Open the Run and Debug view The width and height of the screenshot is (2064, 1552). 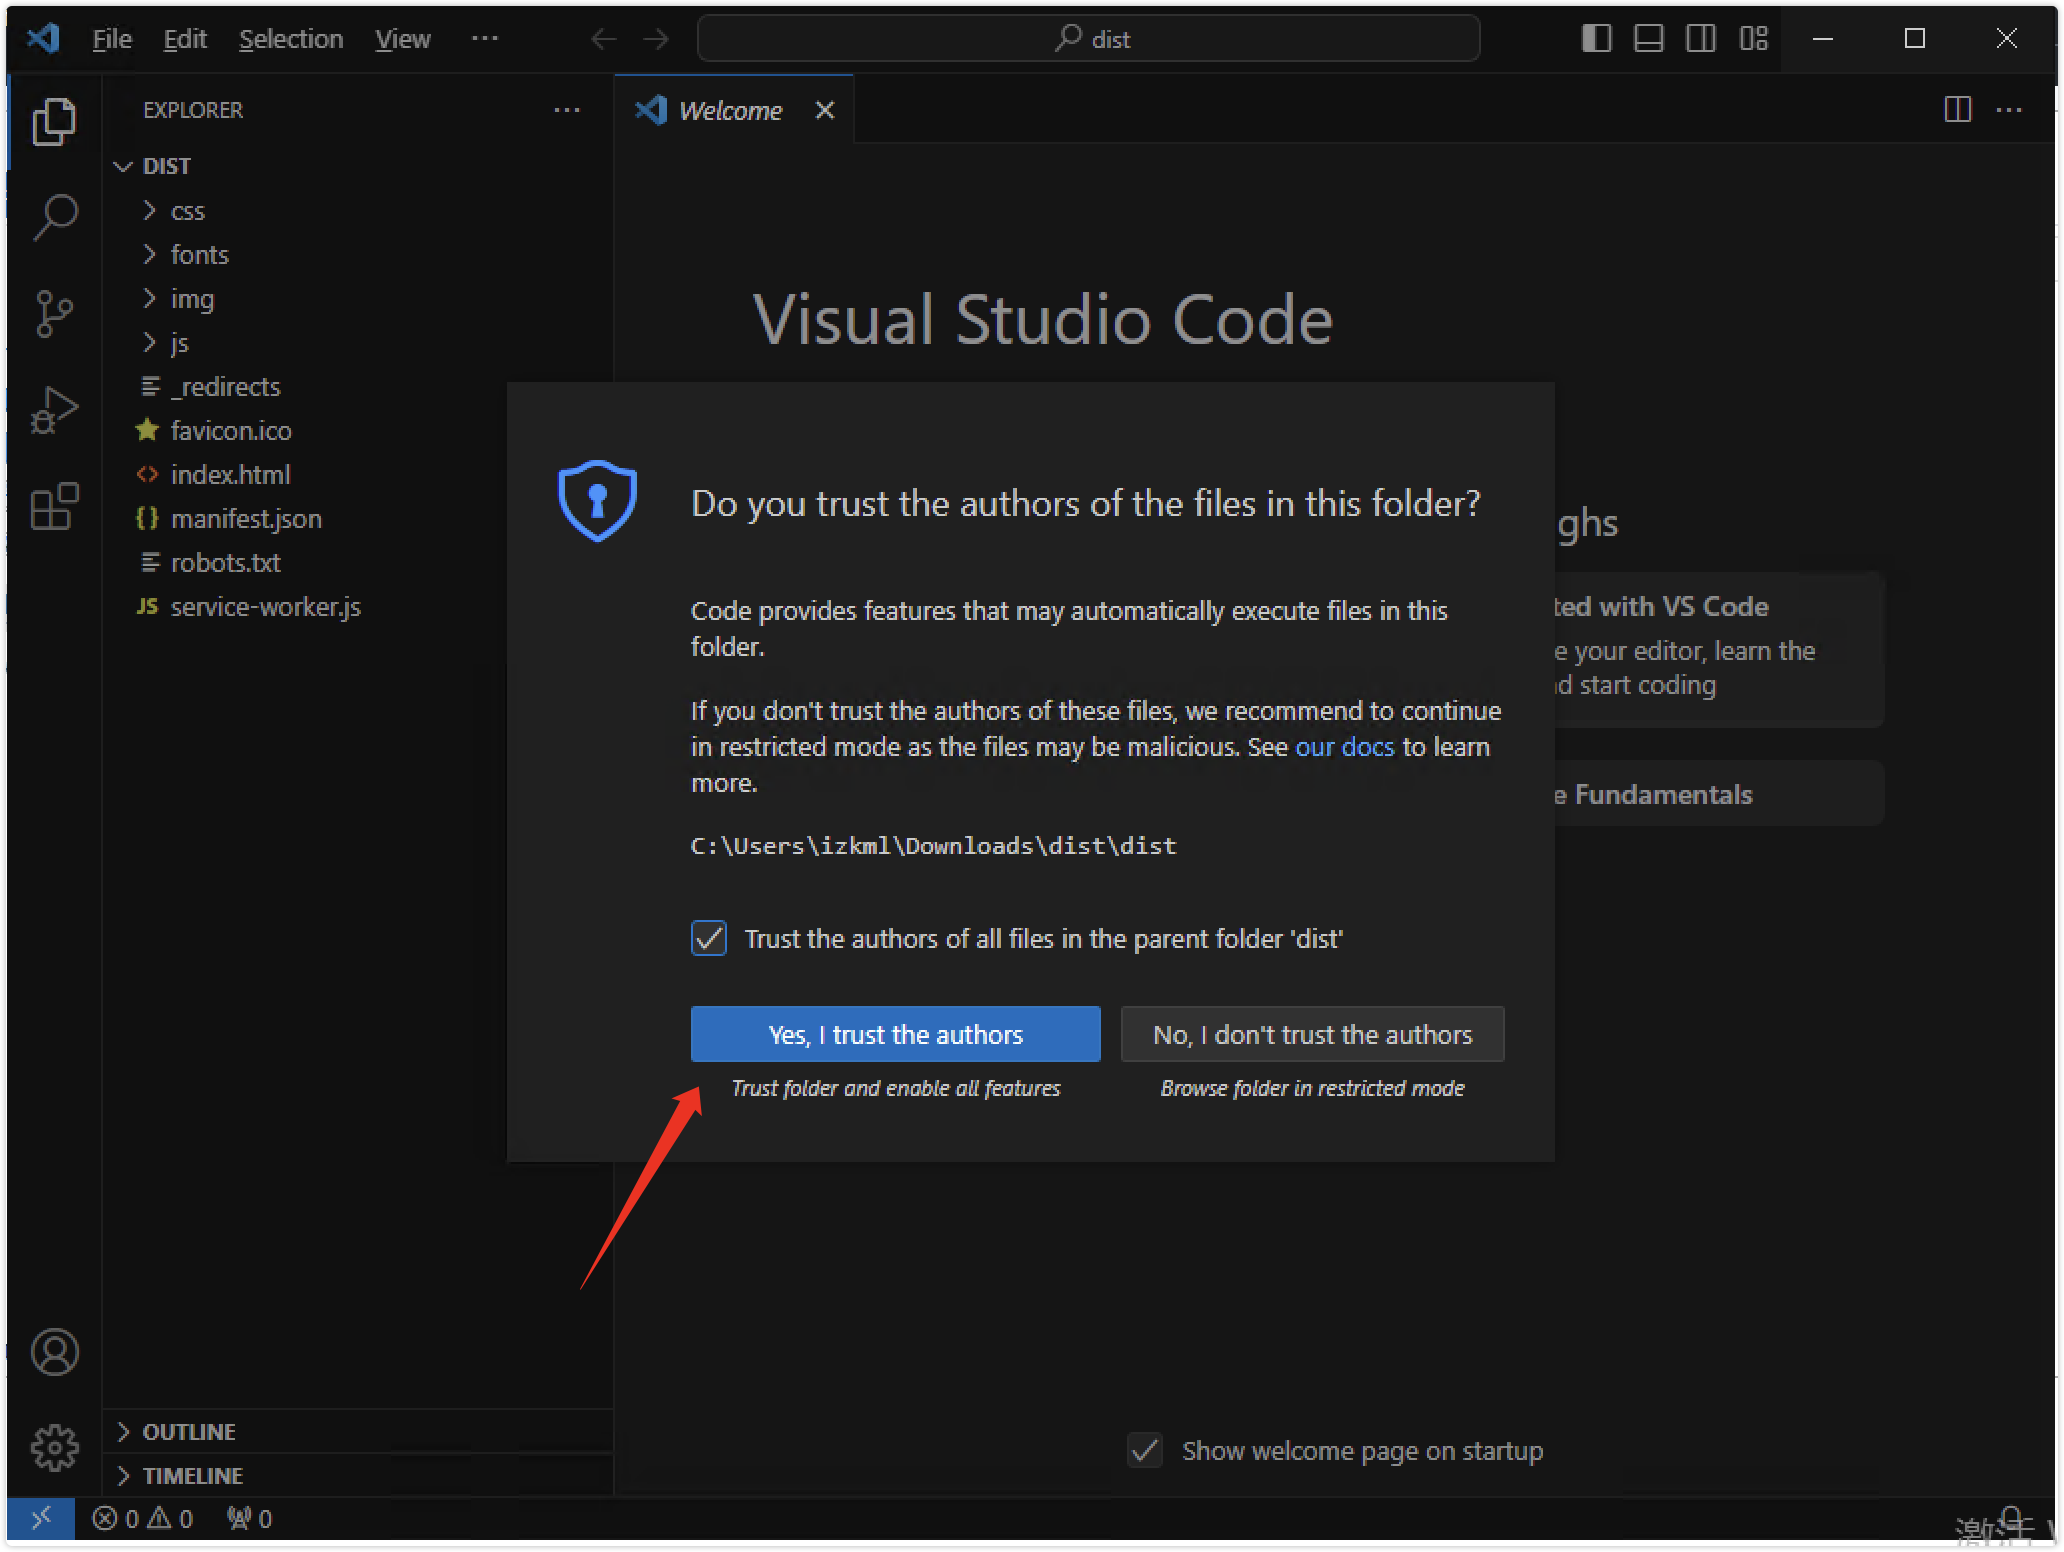pos(54,410)
